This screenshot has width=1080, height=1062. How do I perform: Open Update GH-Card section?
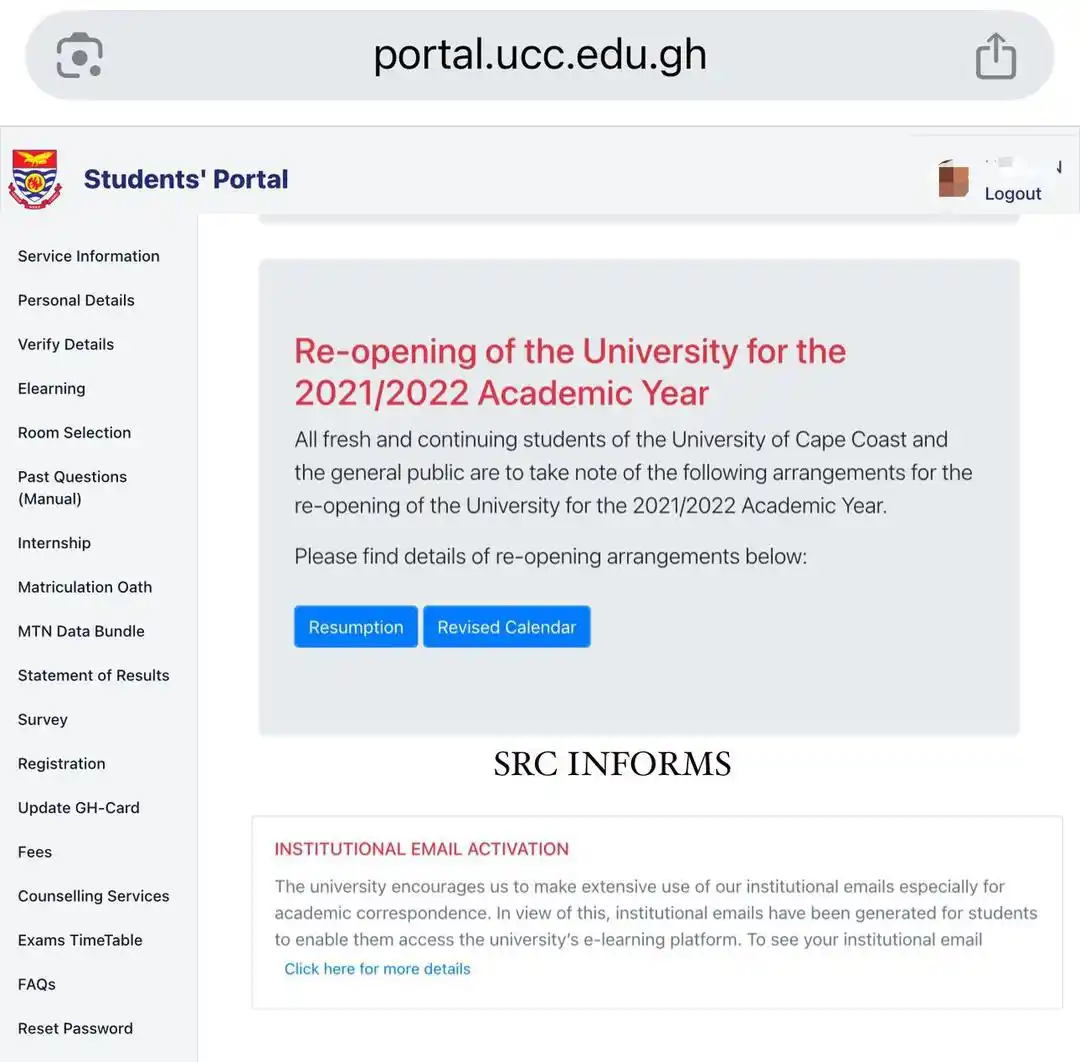pos(78,807)
